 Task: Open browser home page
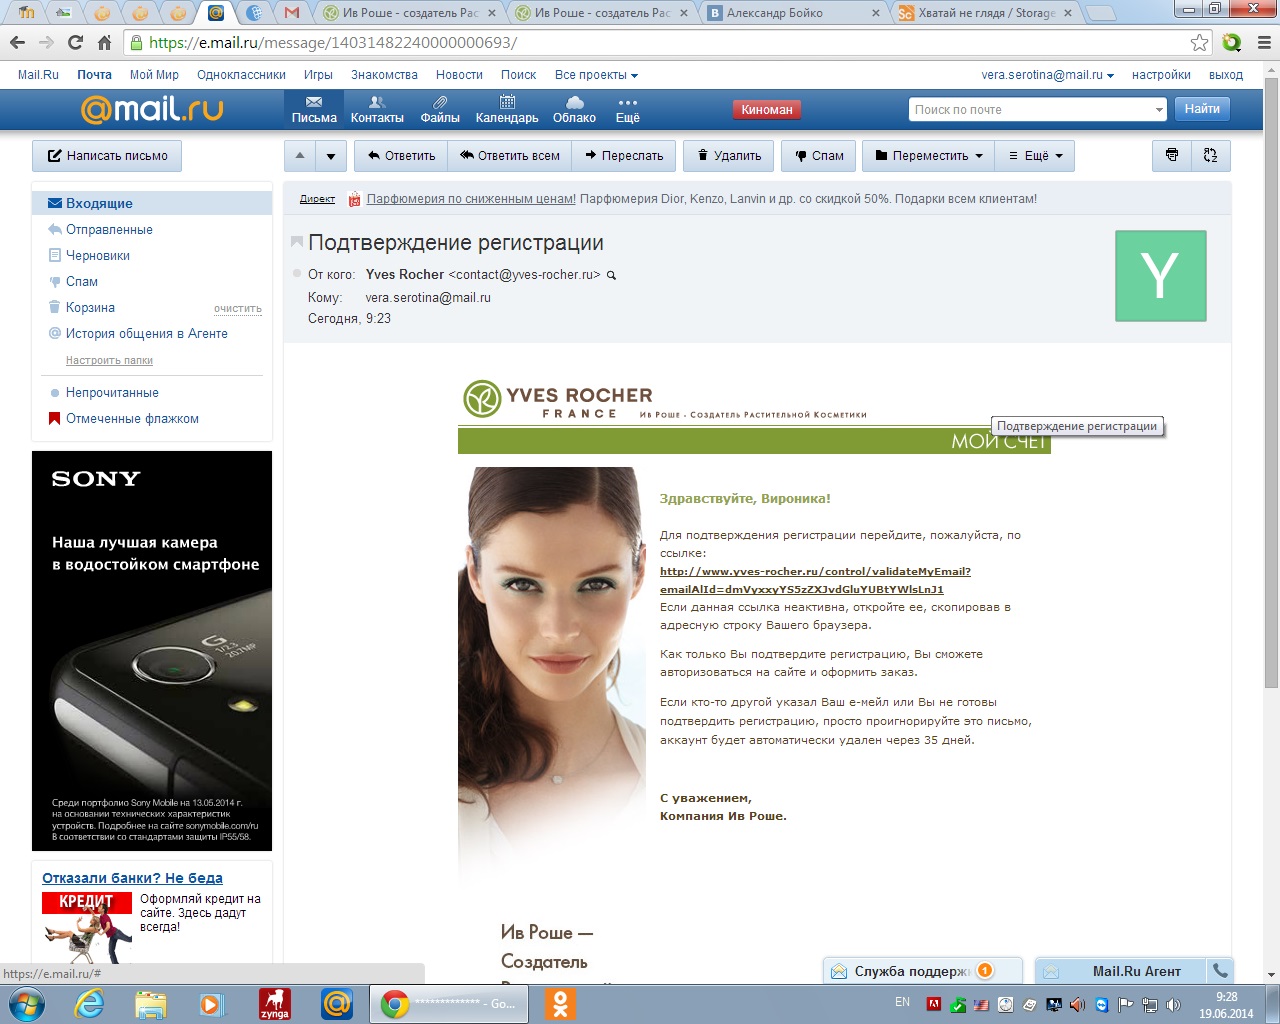click(x=104, y=42)
